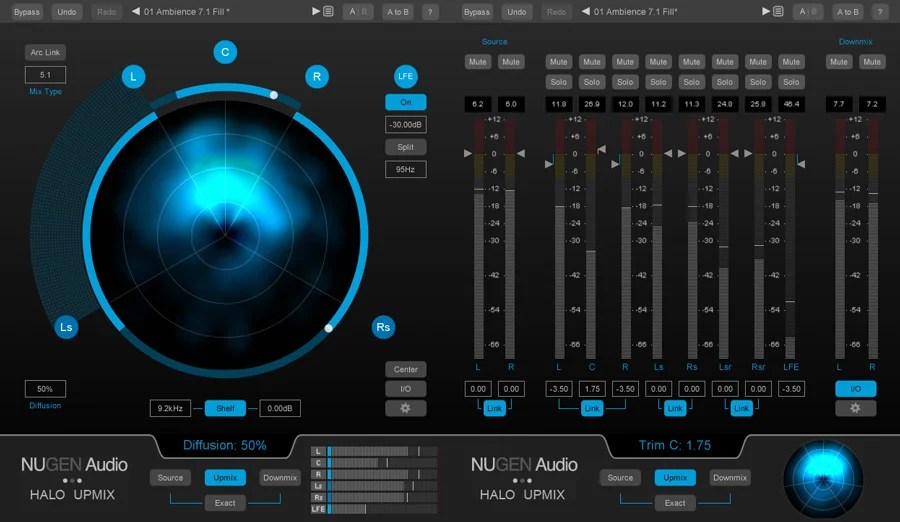Open help question mark in right plugin window
Screen dimensions: 900x522
[x=880, y=11]
